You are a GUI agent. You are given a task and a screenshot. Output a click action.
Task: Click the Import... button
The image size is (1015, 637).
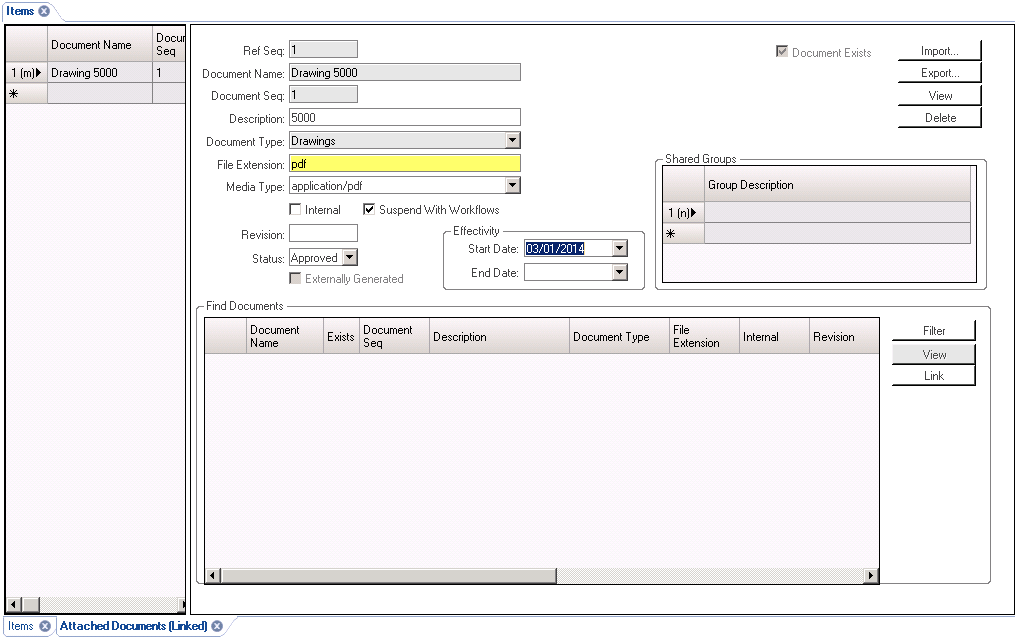(939, 51)
